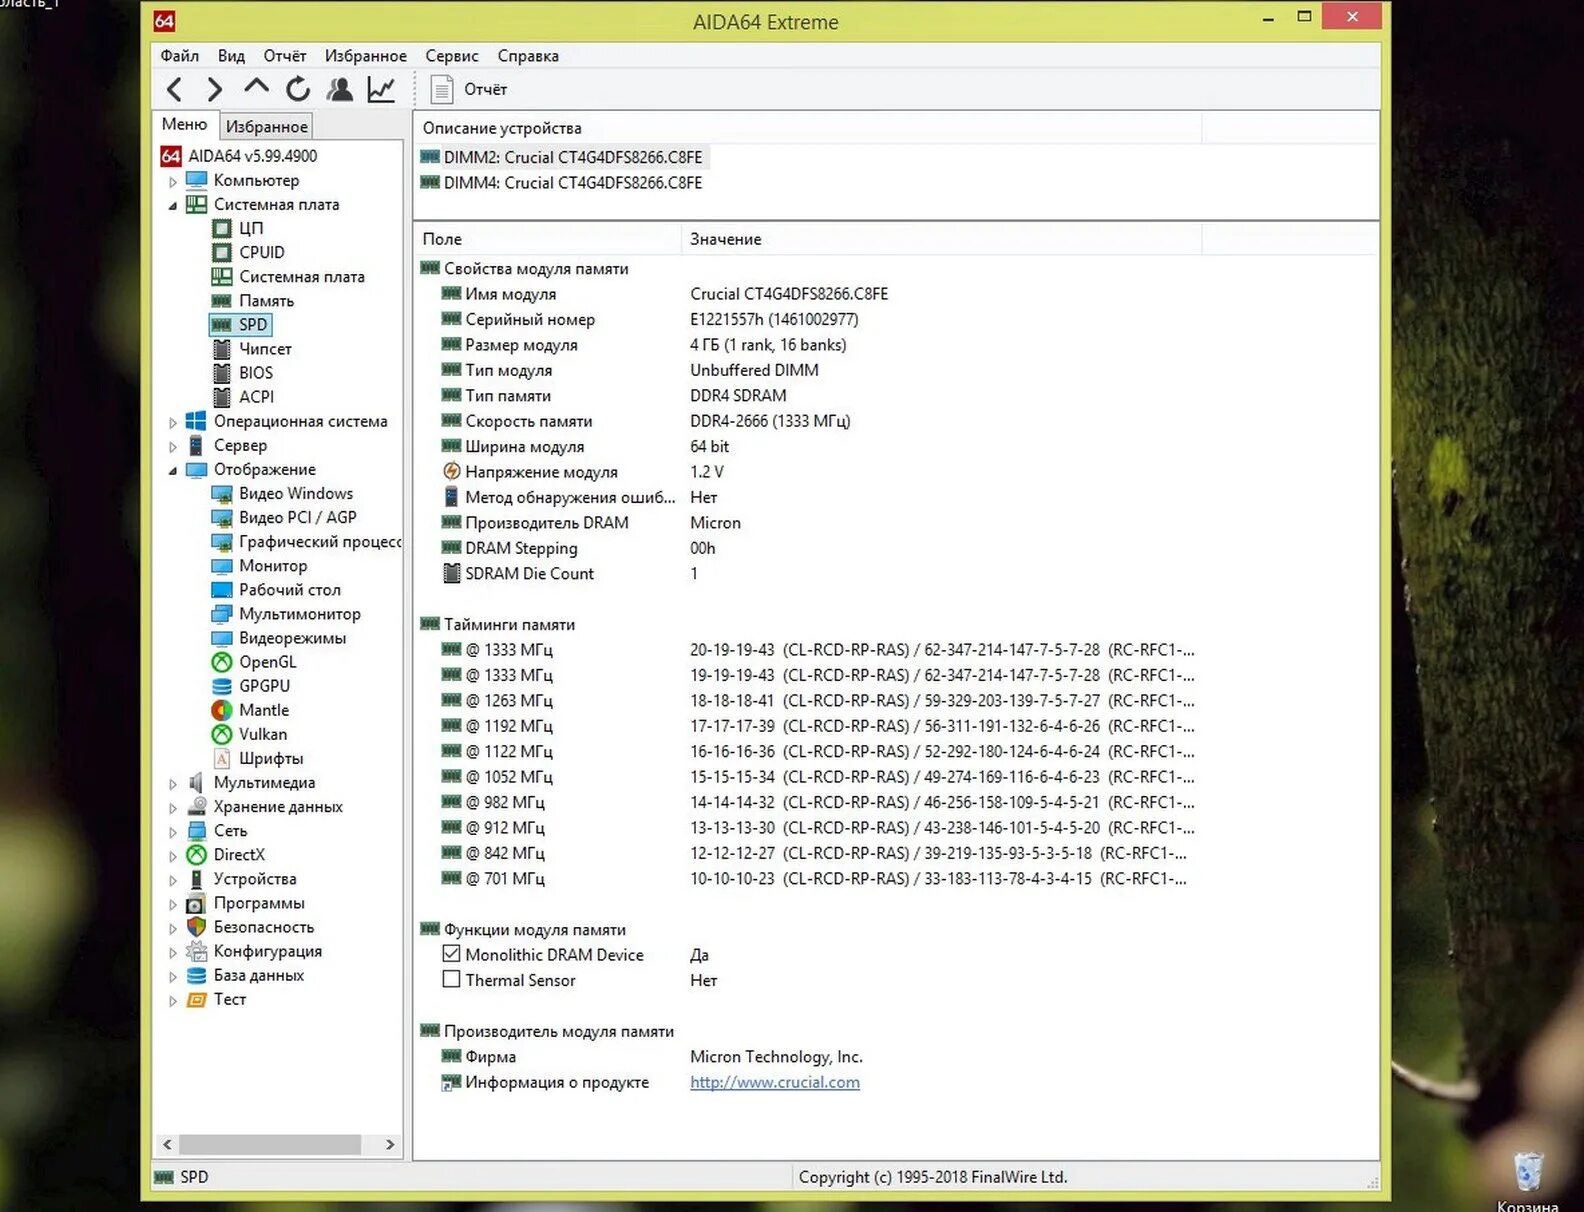Collapse the Системная плата tree node
Viewport: 1584px width, 1212px height.
tap(173, 206)
